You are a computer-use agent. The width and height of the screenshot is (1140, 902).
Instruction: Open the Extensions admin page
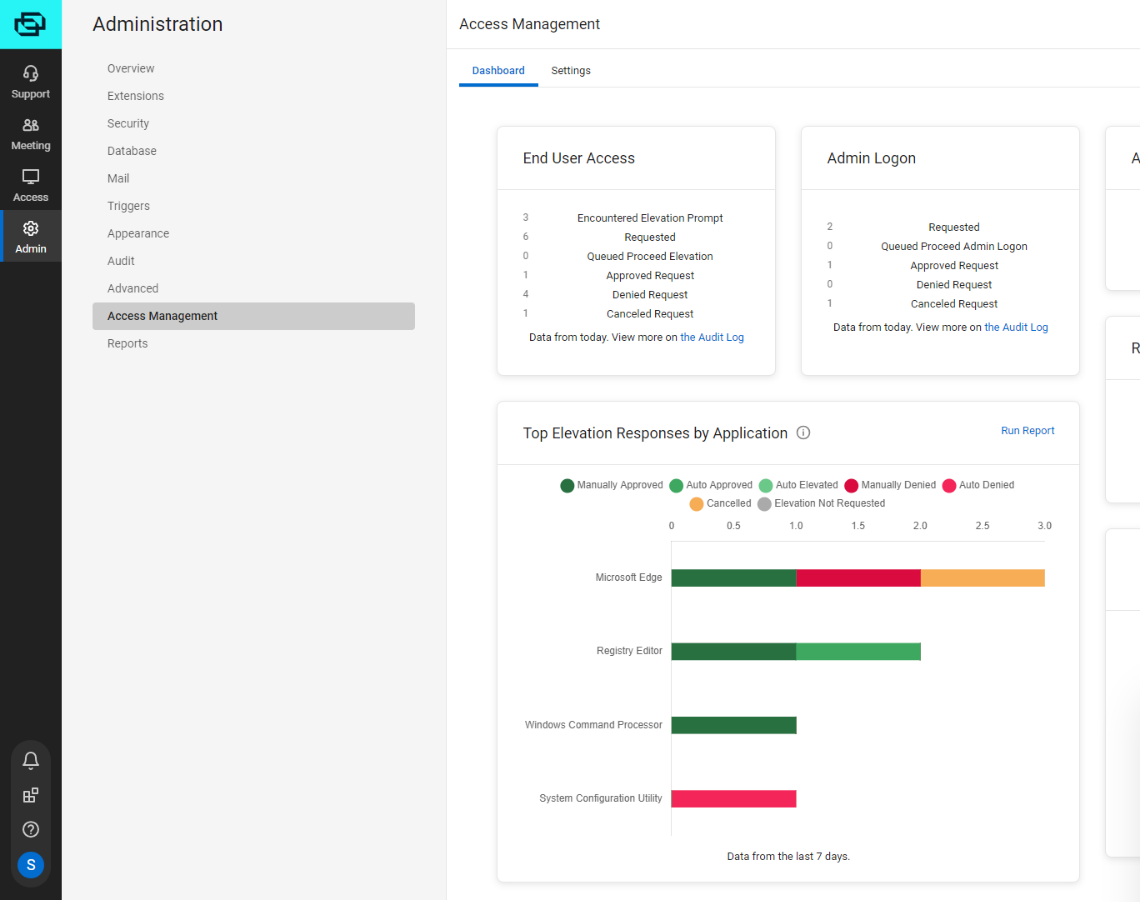(135, 96)
